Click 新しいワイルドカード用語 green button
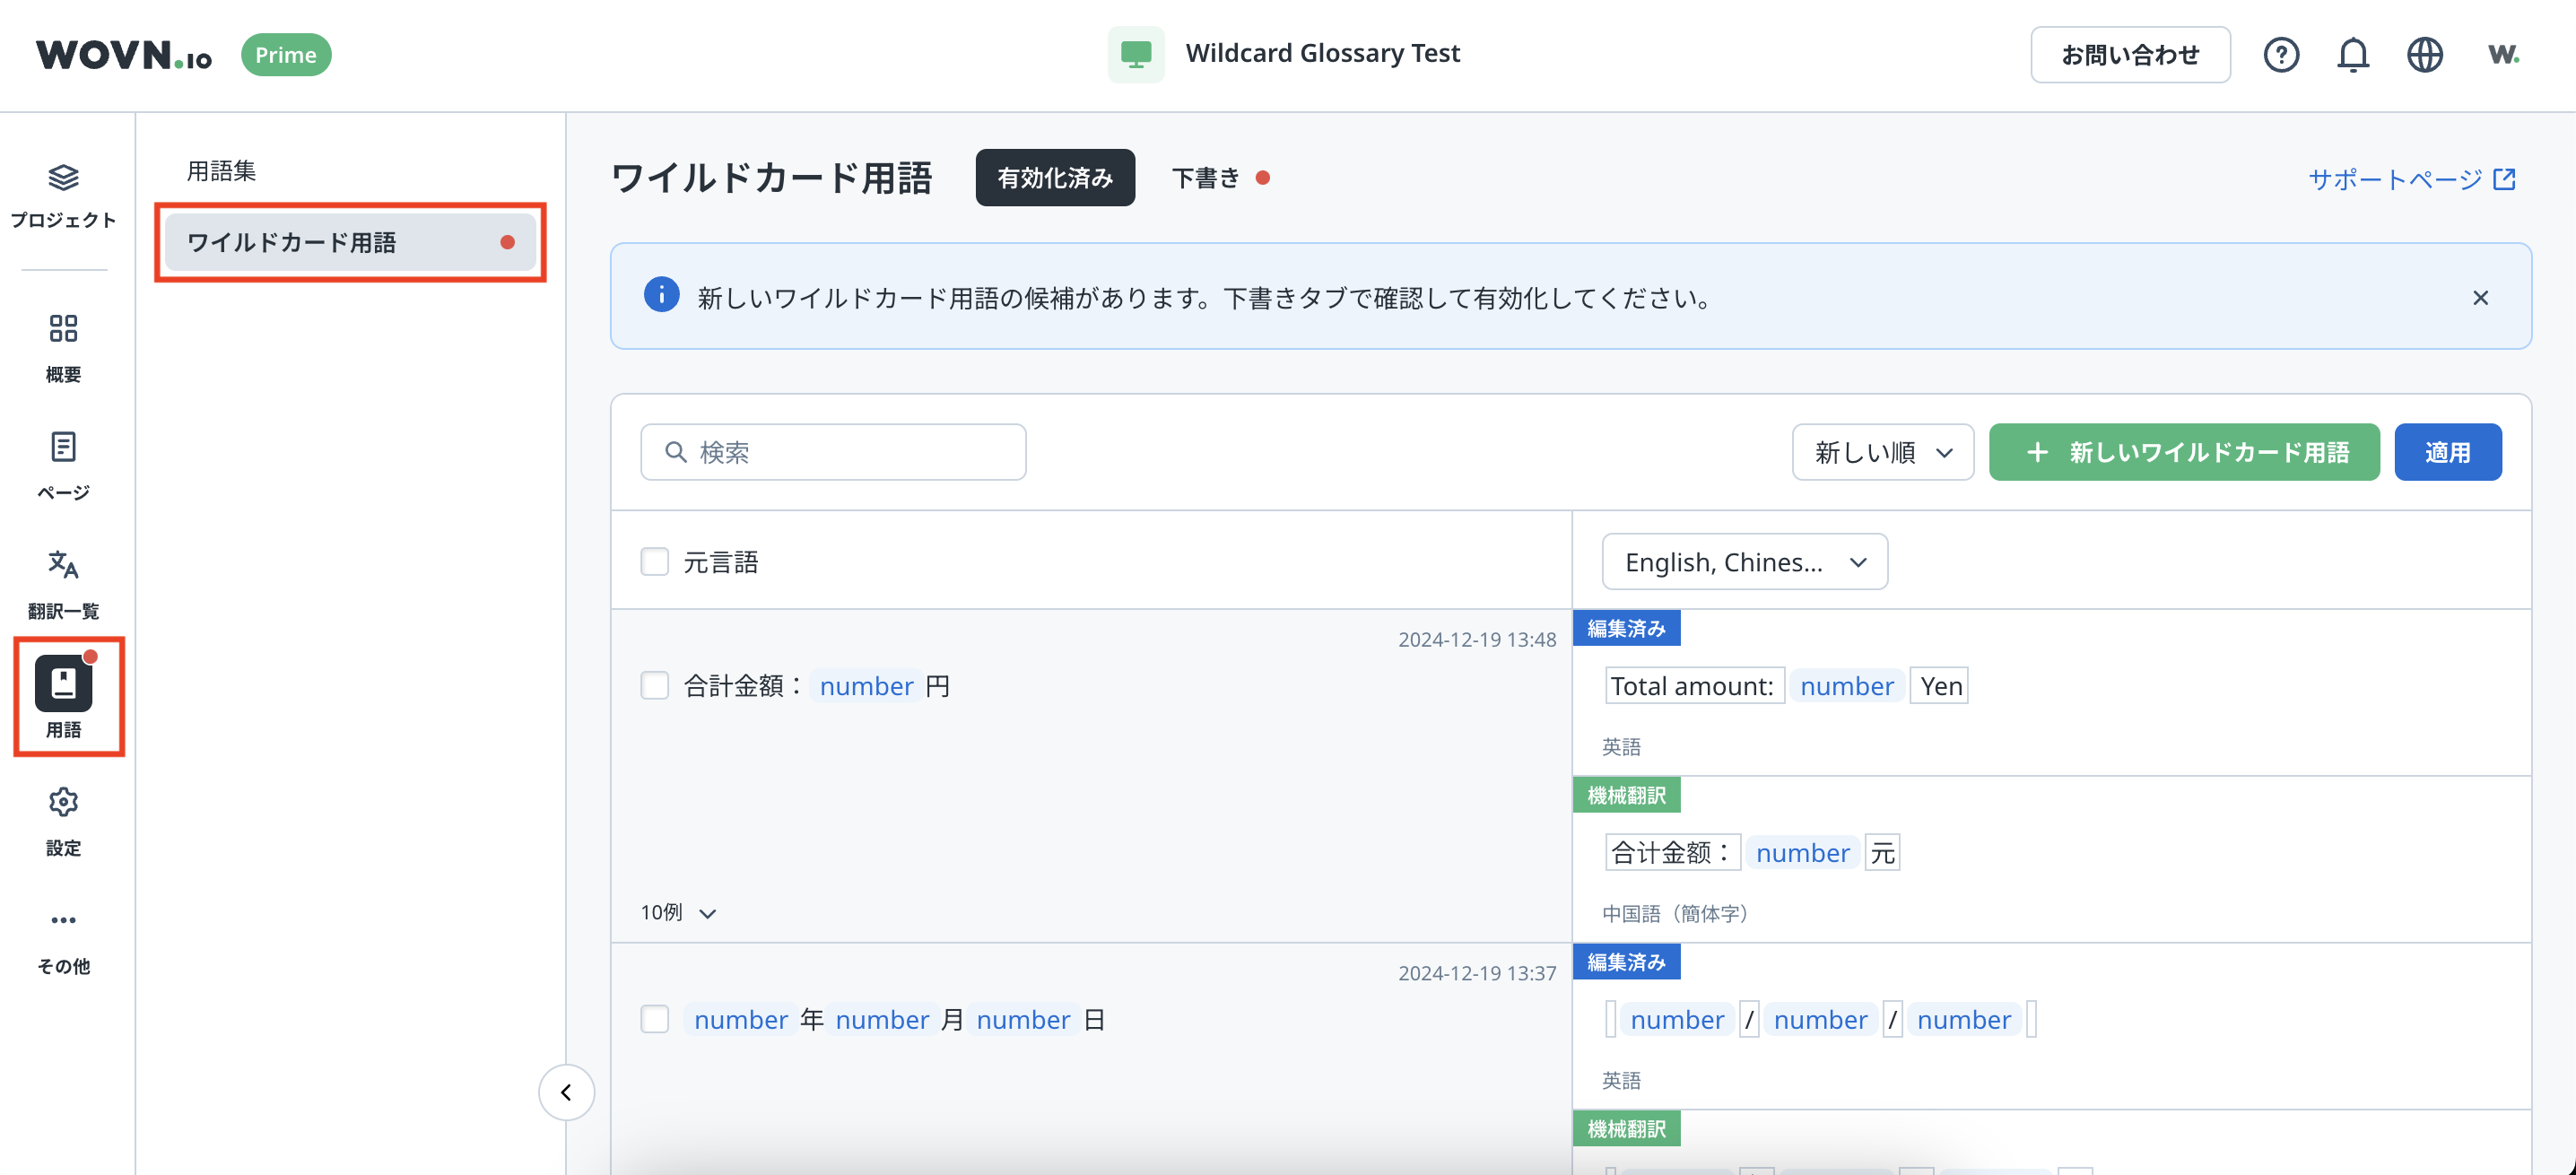 [2184, 453]
